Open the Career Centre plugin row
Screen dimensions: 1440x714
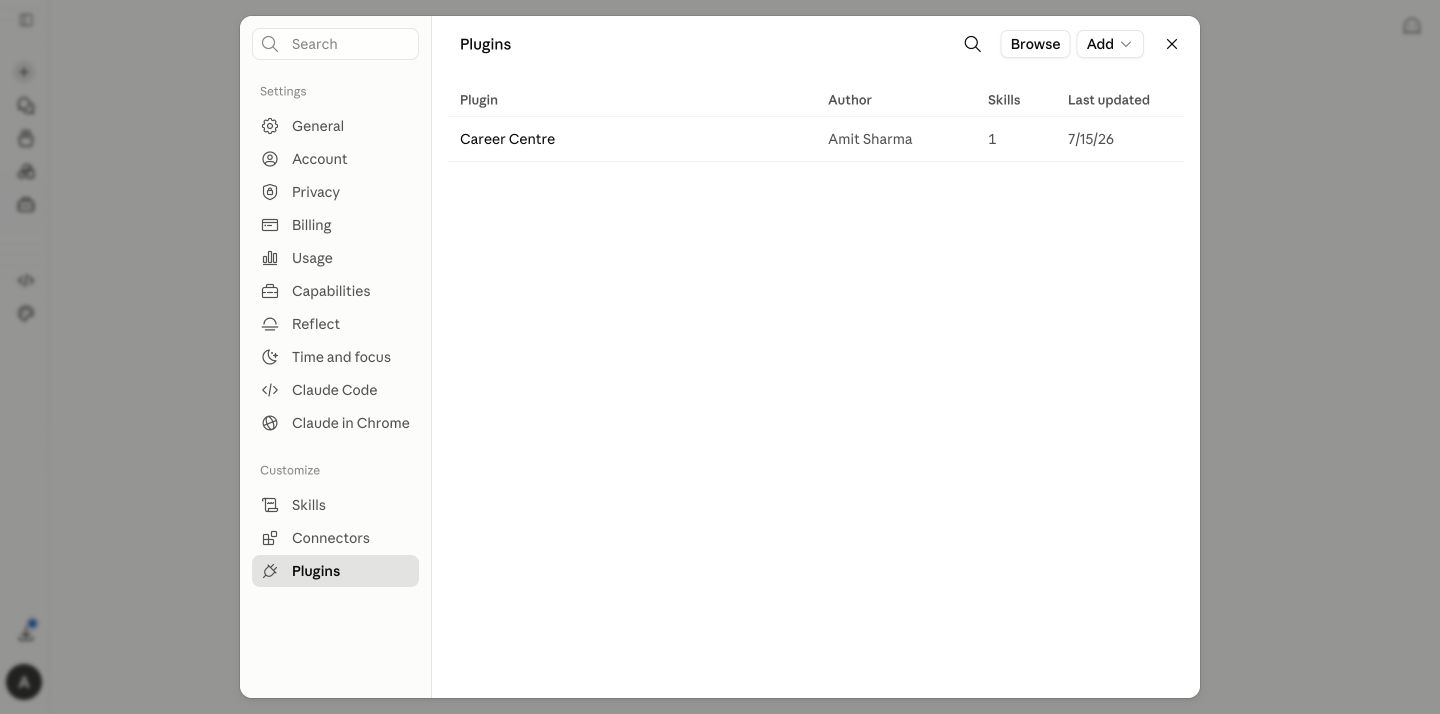816,139
